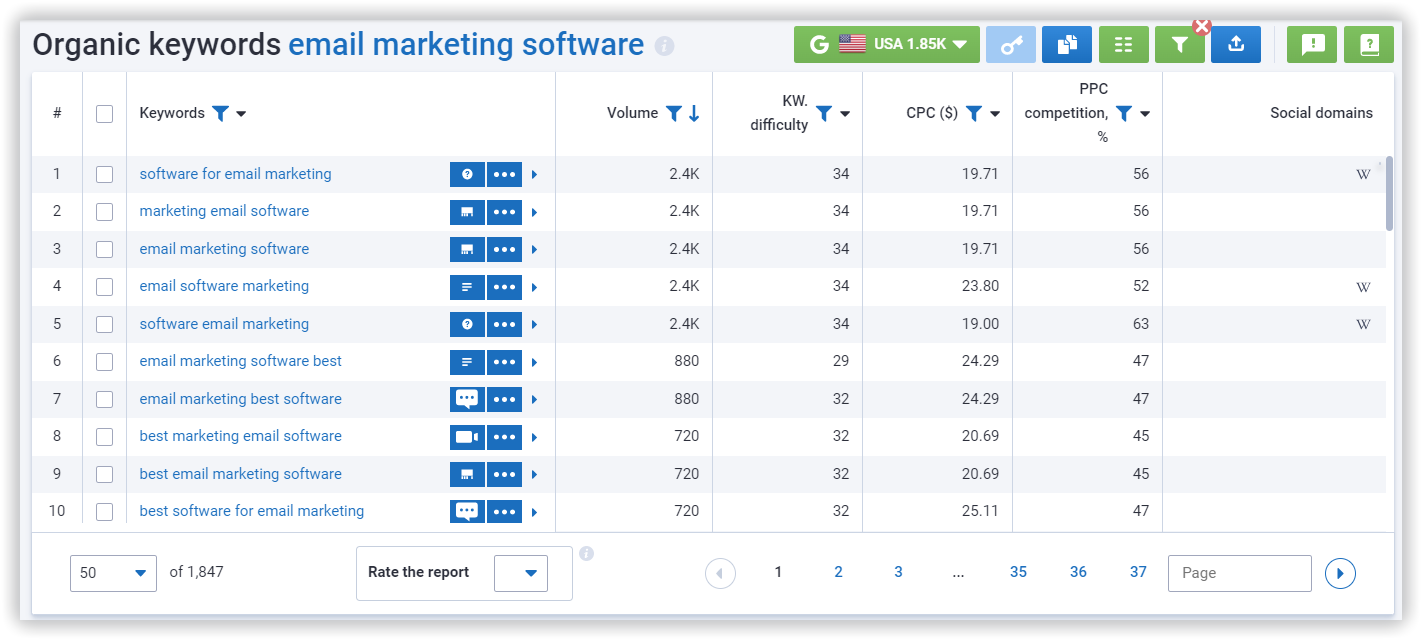Screen dimensions: 1422x640
Task: Click video icon for 'best marketing email software'
Action: [x=467, y=436]
